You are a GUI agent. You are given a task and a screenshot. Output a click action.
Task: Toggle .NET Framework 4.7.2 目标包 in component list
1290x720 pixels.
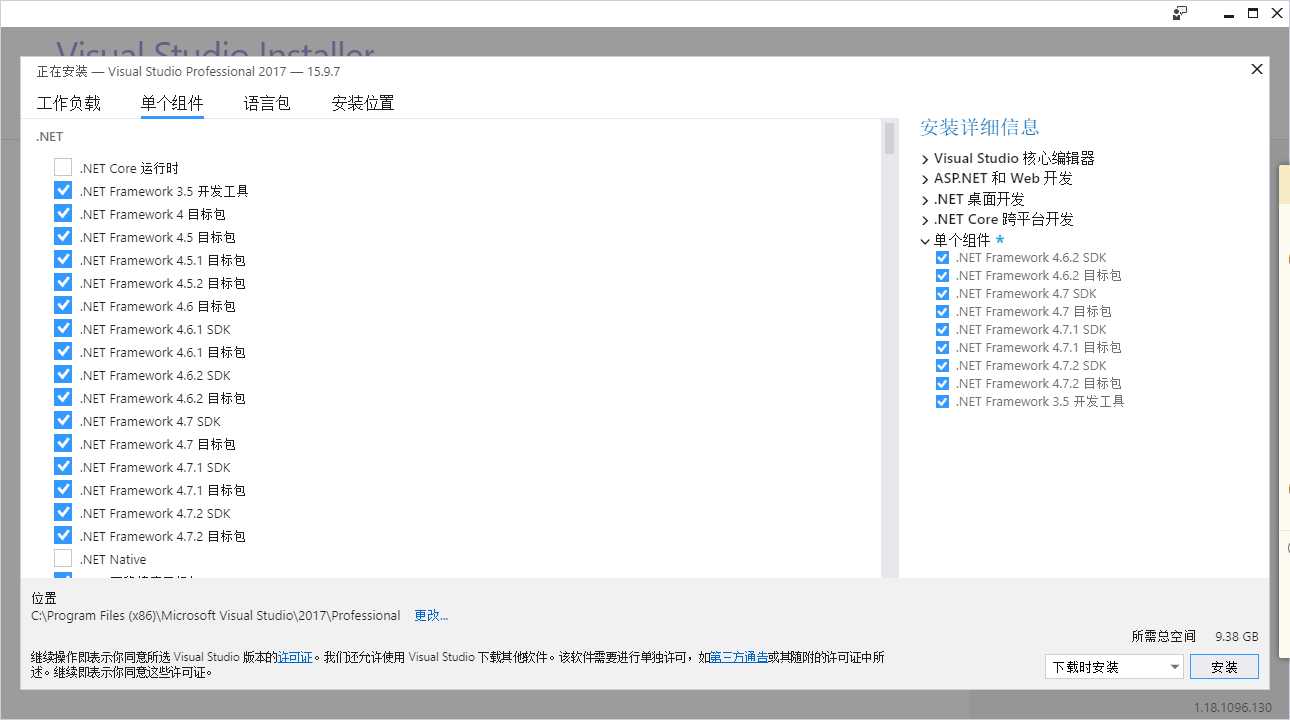click(x=63, y=535)
